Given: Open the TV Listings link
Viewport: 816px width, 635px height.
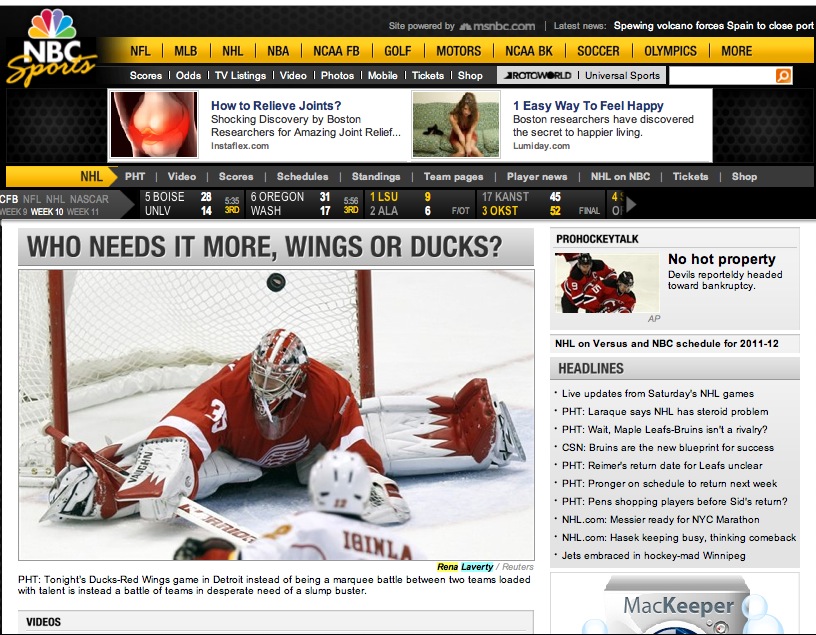Looking at the screenshot, I should [x=240, y=76].
